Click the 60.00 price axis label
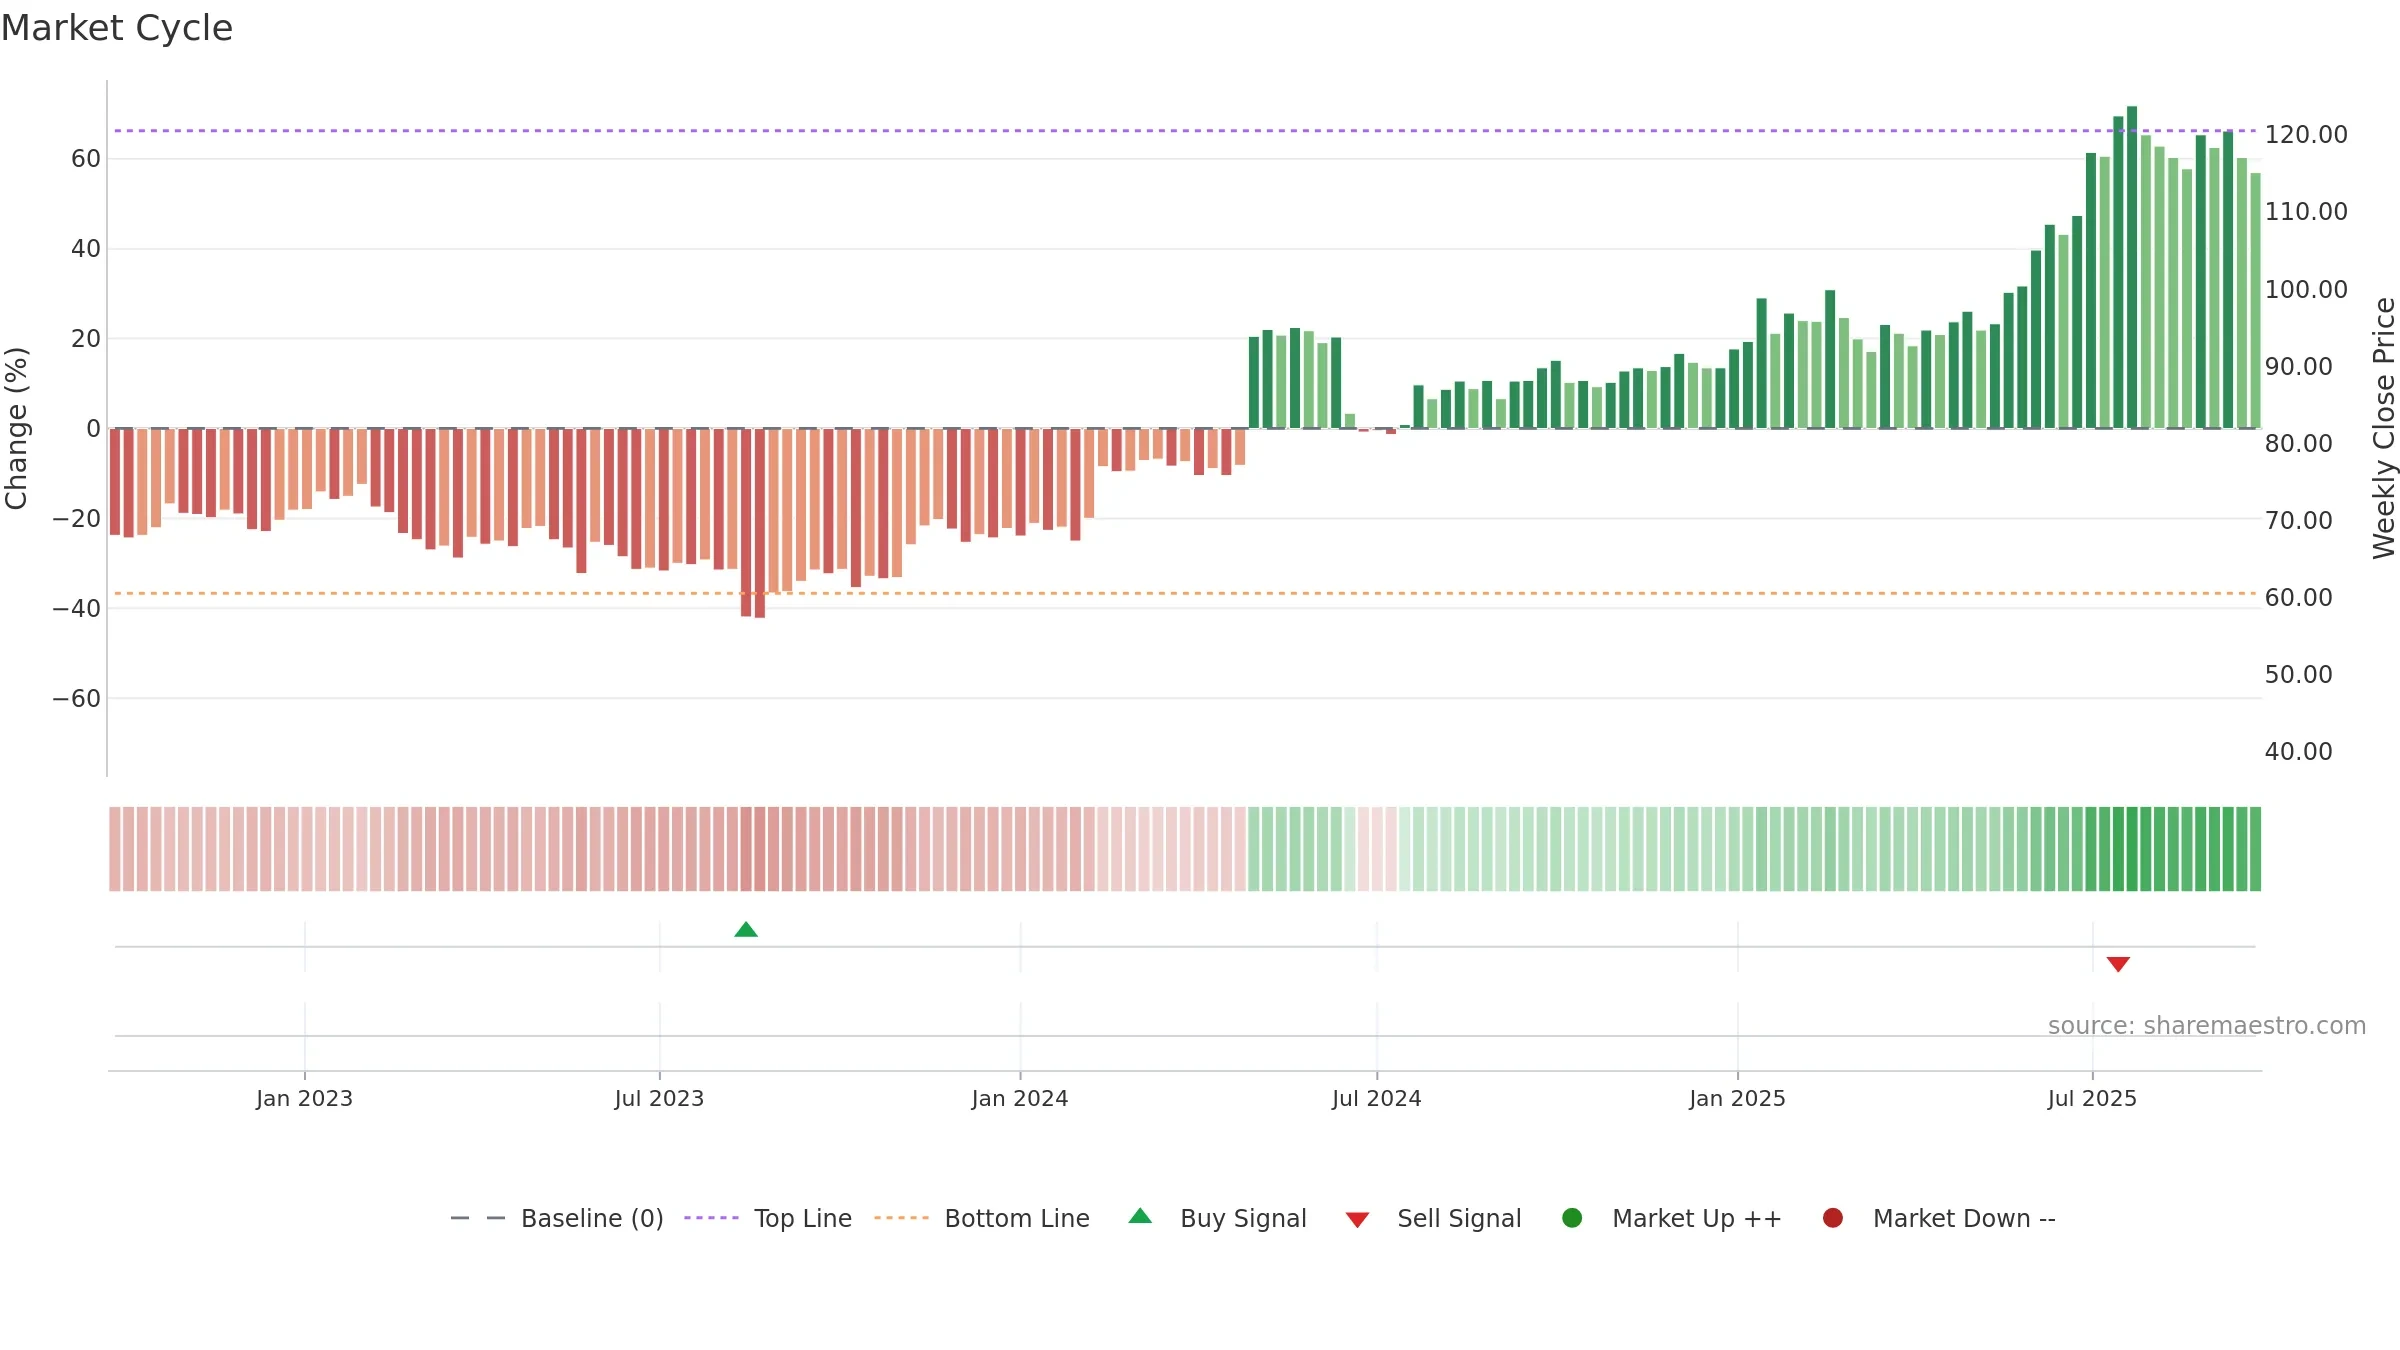 2298,597
